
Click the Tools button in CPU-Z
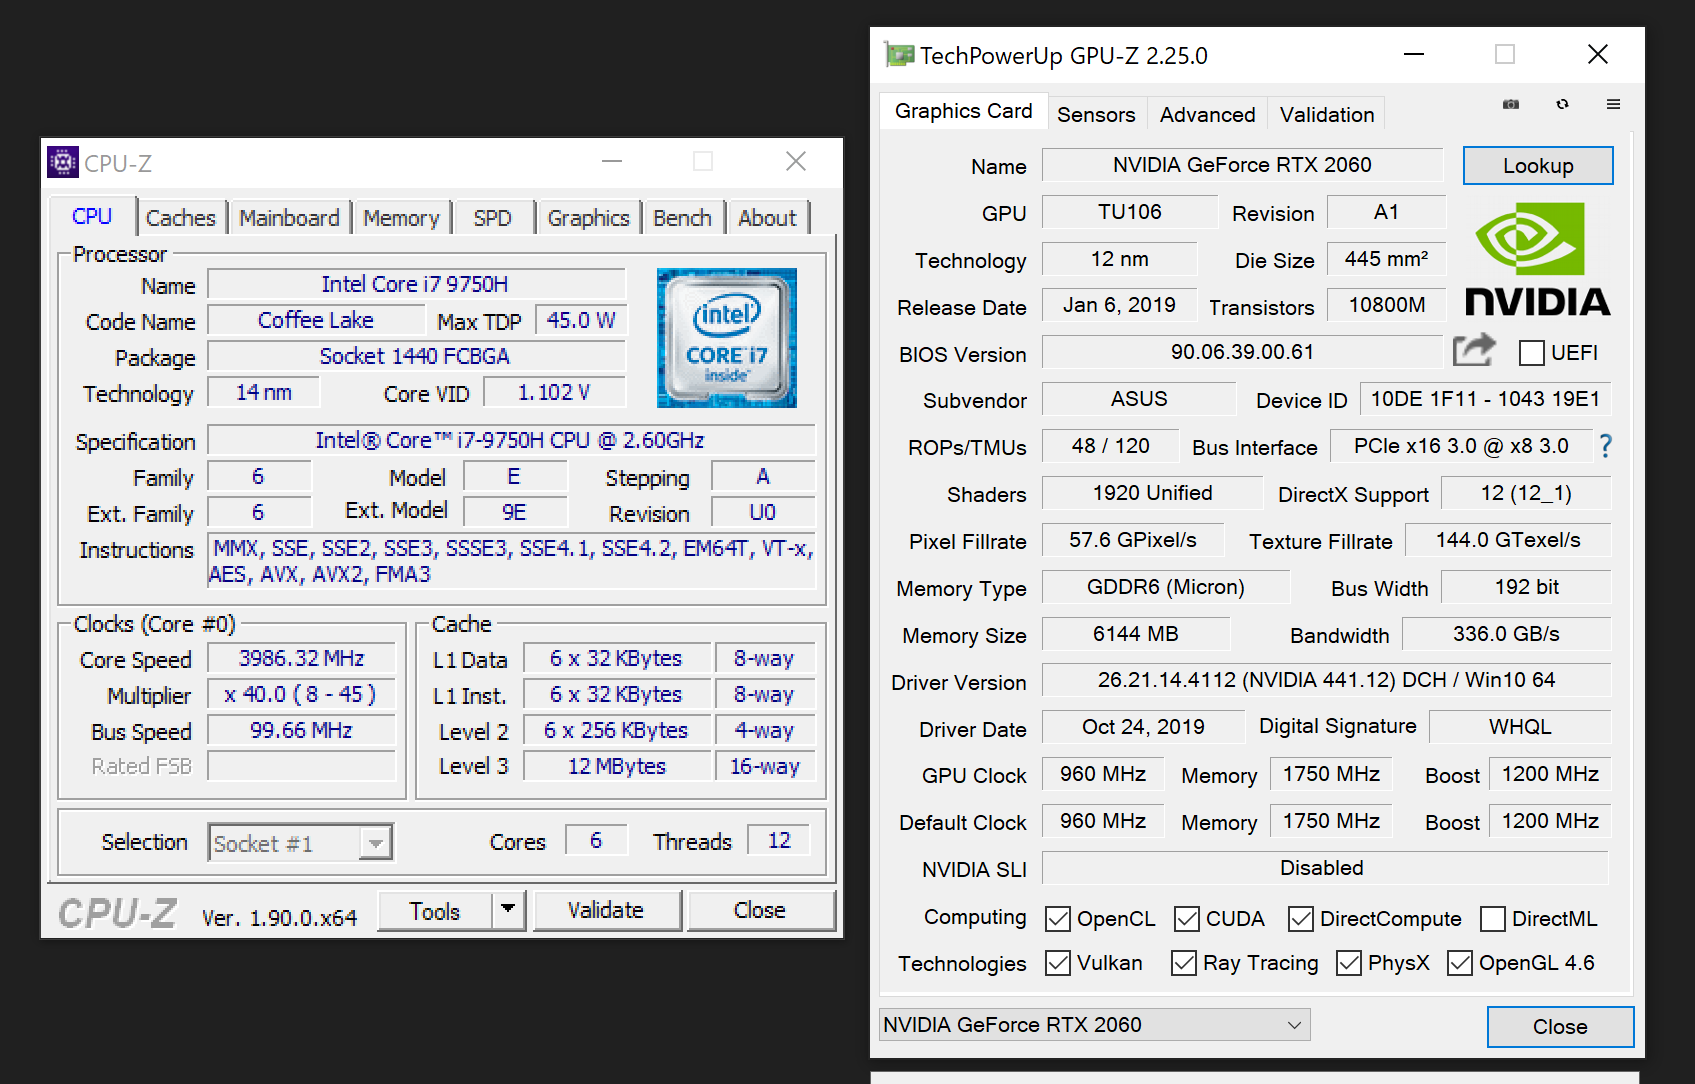435,911
